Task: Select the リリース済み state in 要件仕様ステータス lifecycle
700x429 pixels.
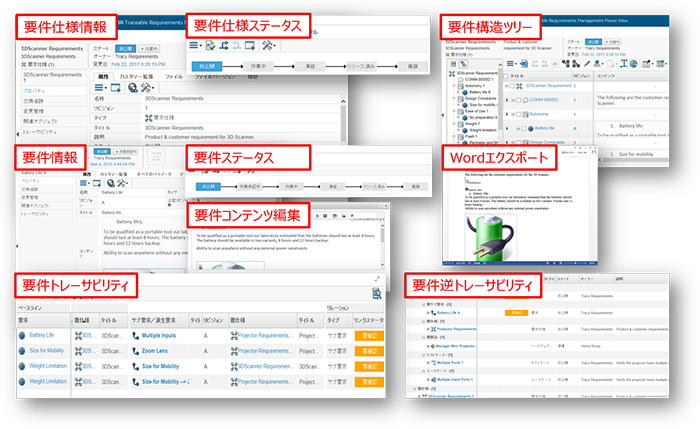Action: [x=361, y=67]
